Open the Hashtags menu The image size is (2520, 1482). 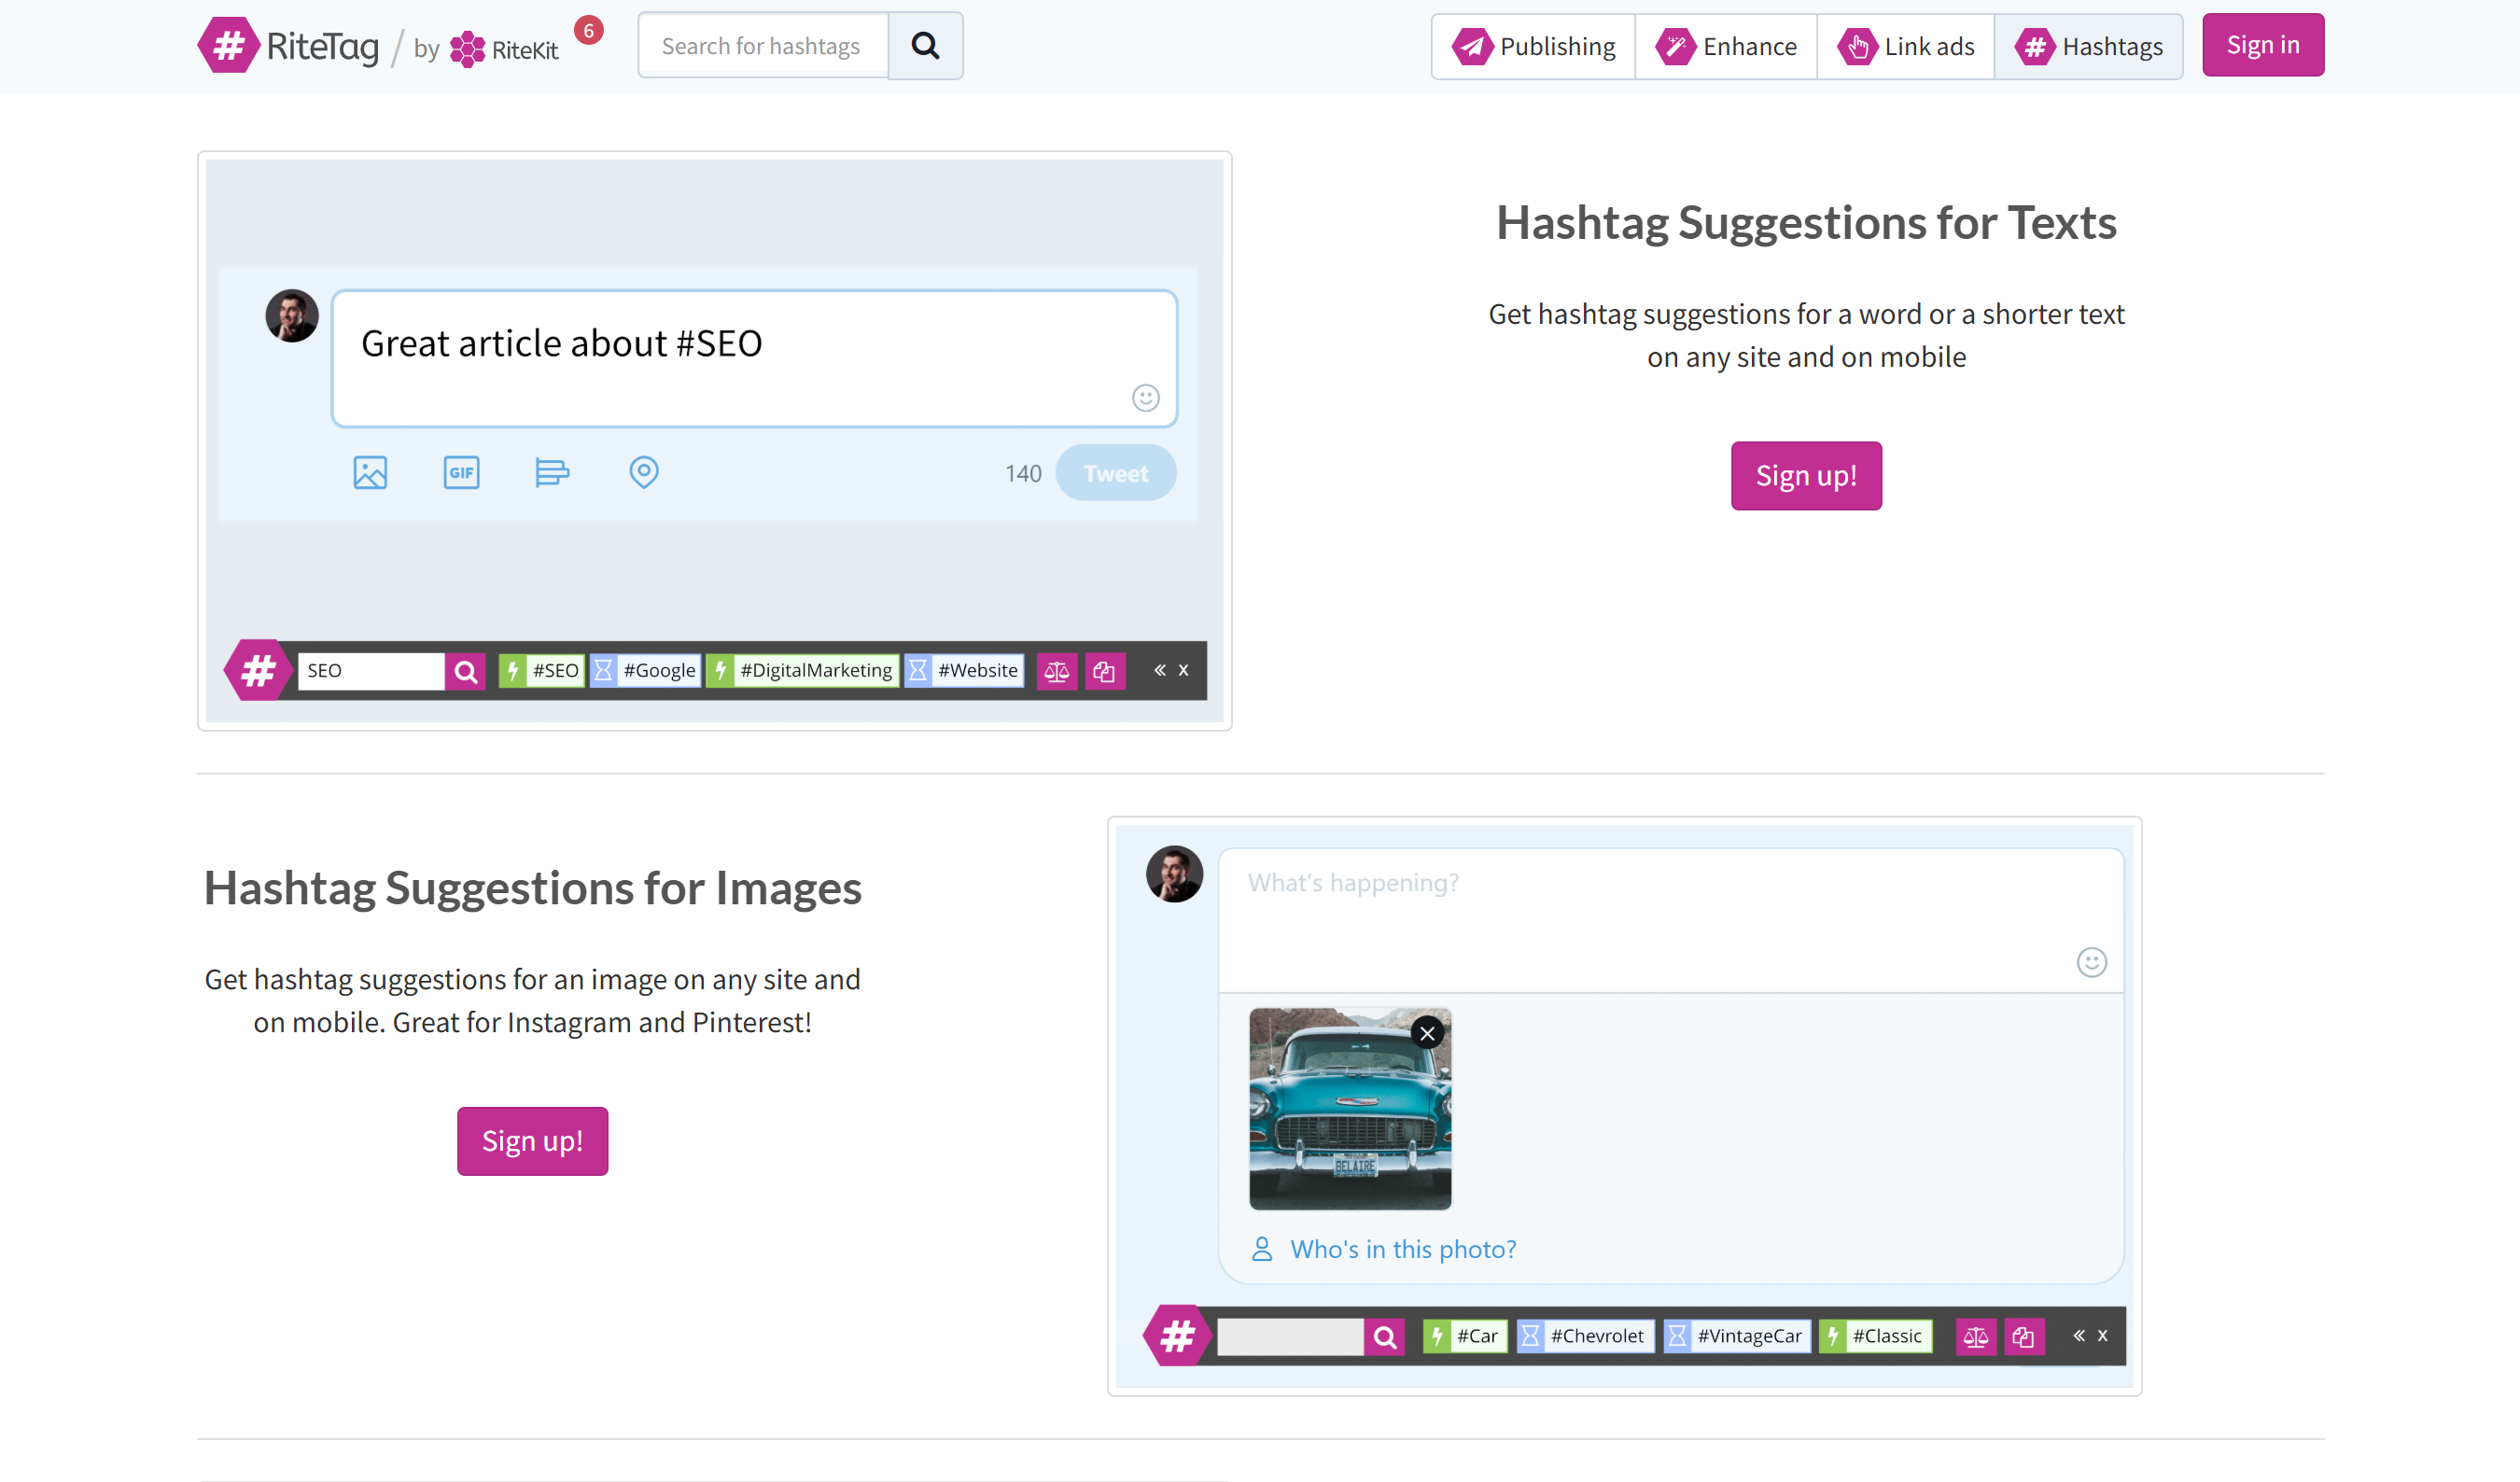(x=2089, y=46)
